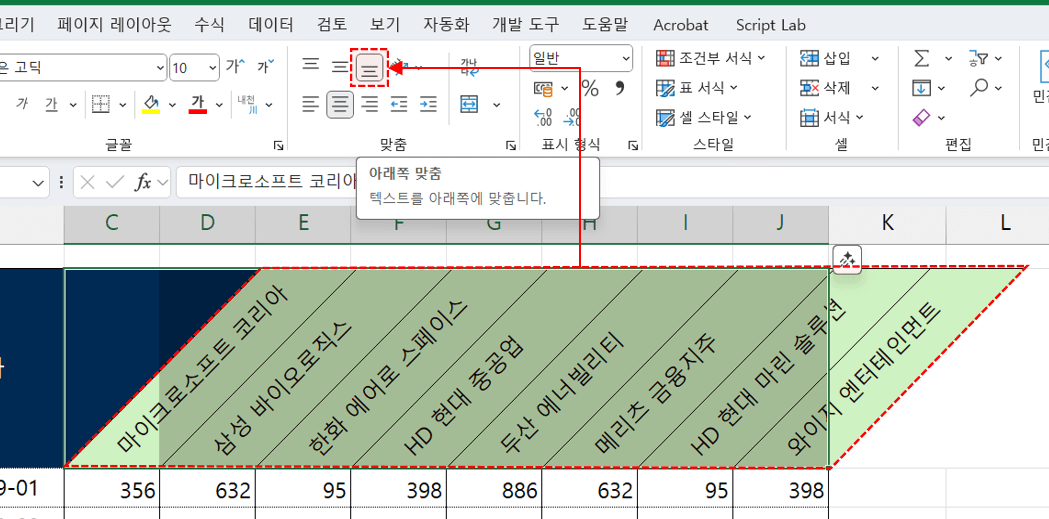
Task: Open 일반 number format combo box
Action: (x=581, y=59)
